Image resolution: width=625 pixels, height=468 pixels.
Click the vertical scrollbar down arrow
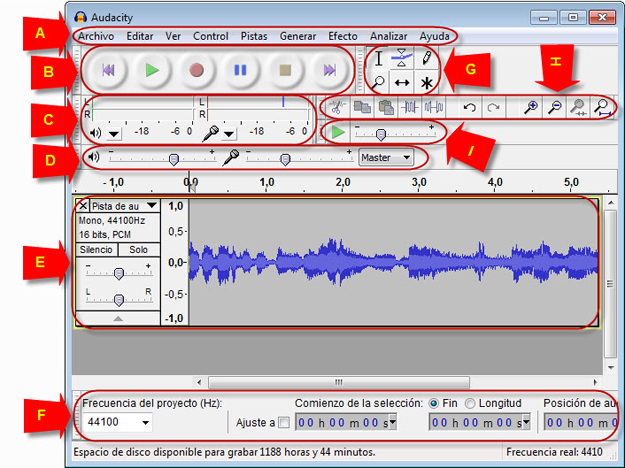coord(611,368)
